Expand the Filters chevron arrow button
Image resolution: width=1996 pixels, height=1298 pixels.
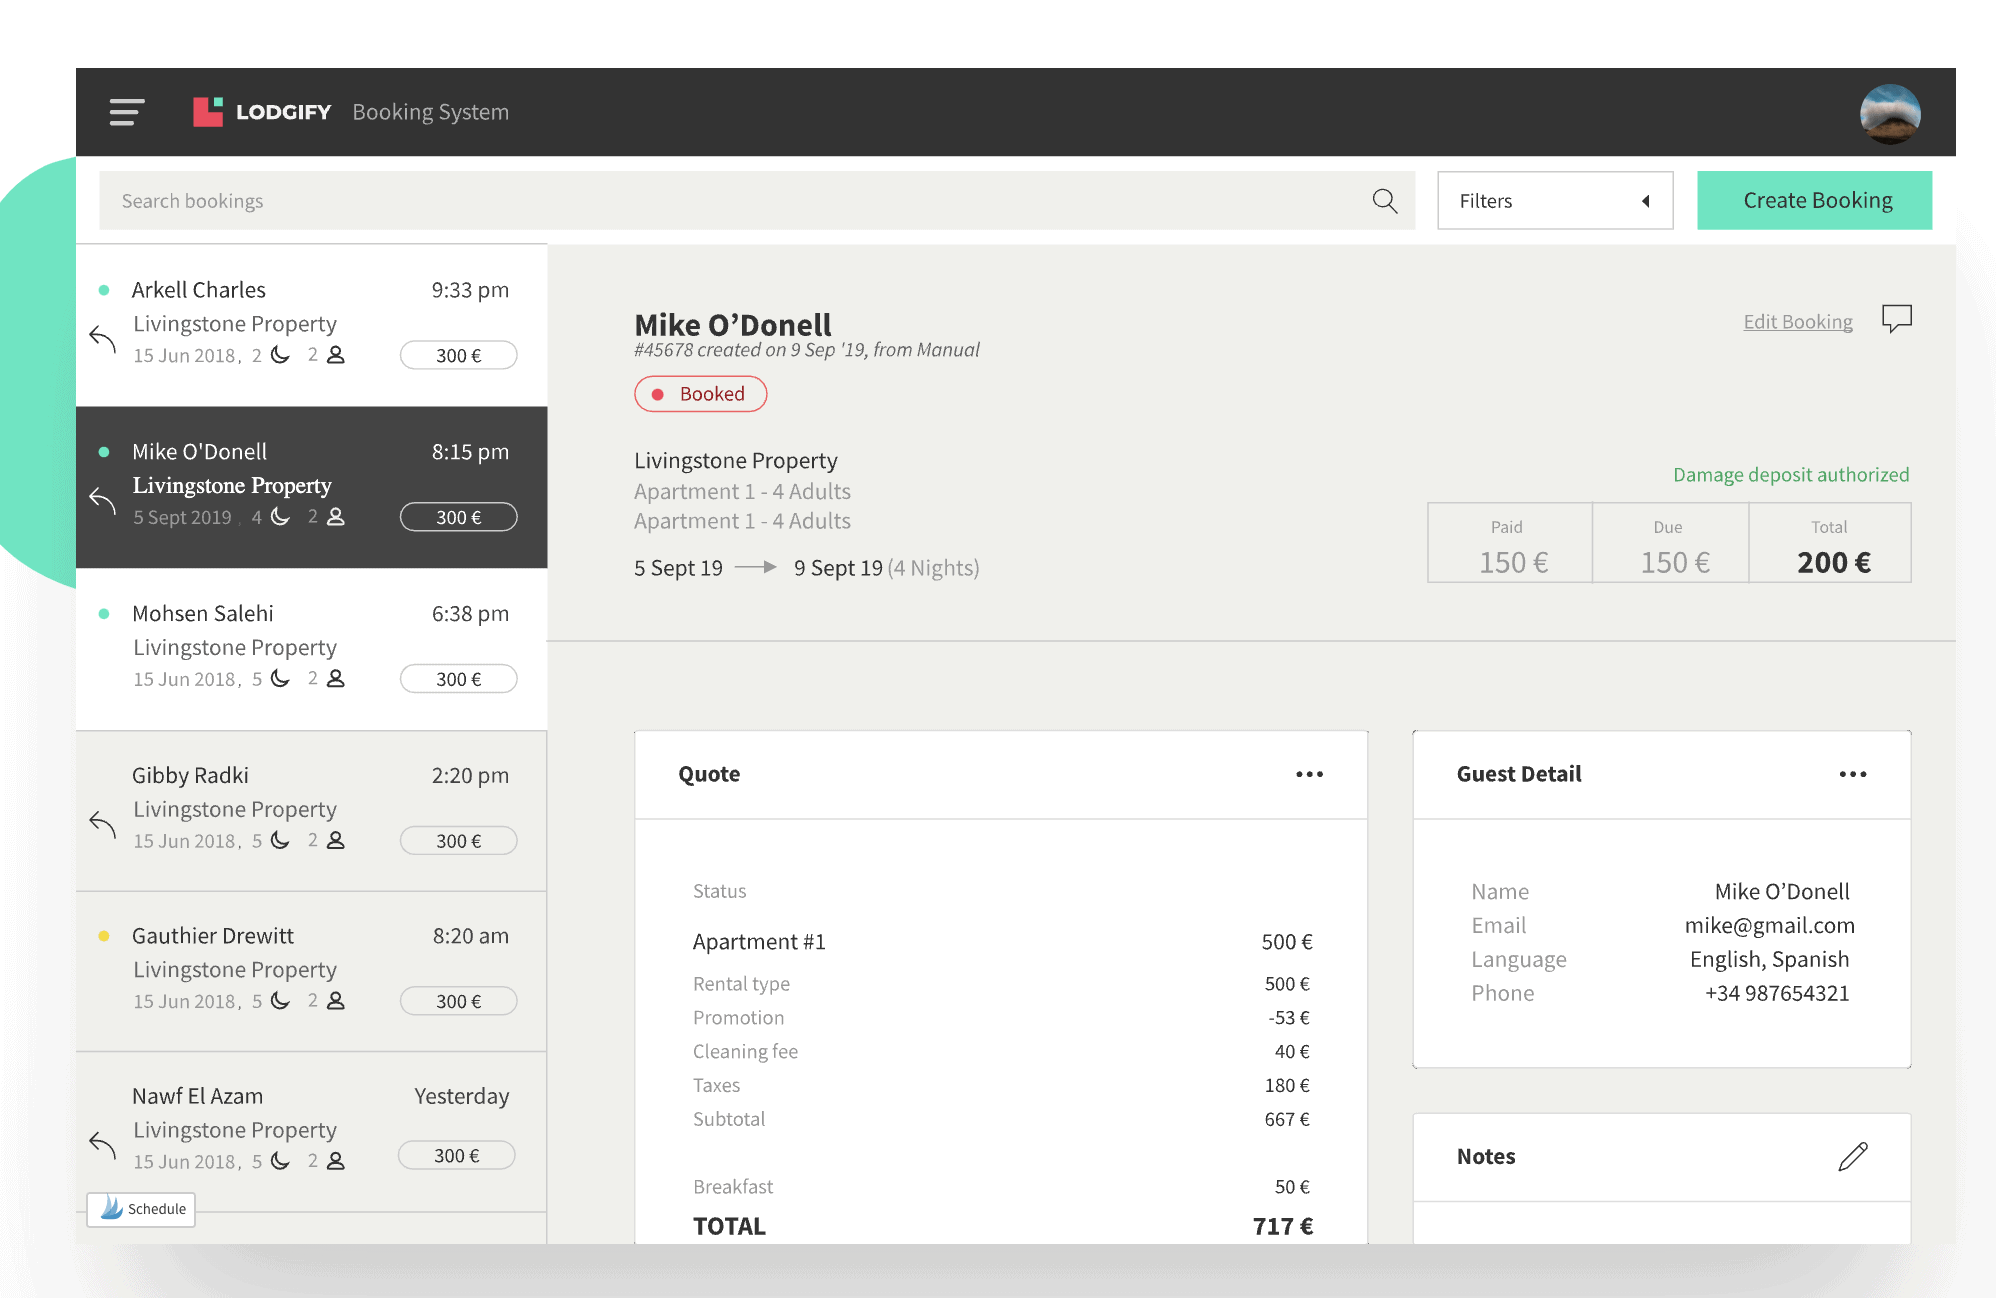click(1645, 201)
